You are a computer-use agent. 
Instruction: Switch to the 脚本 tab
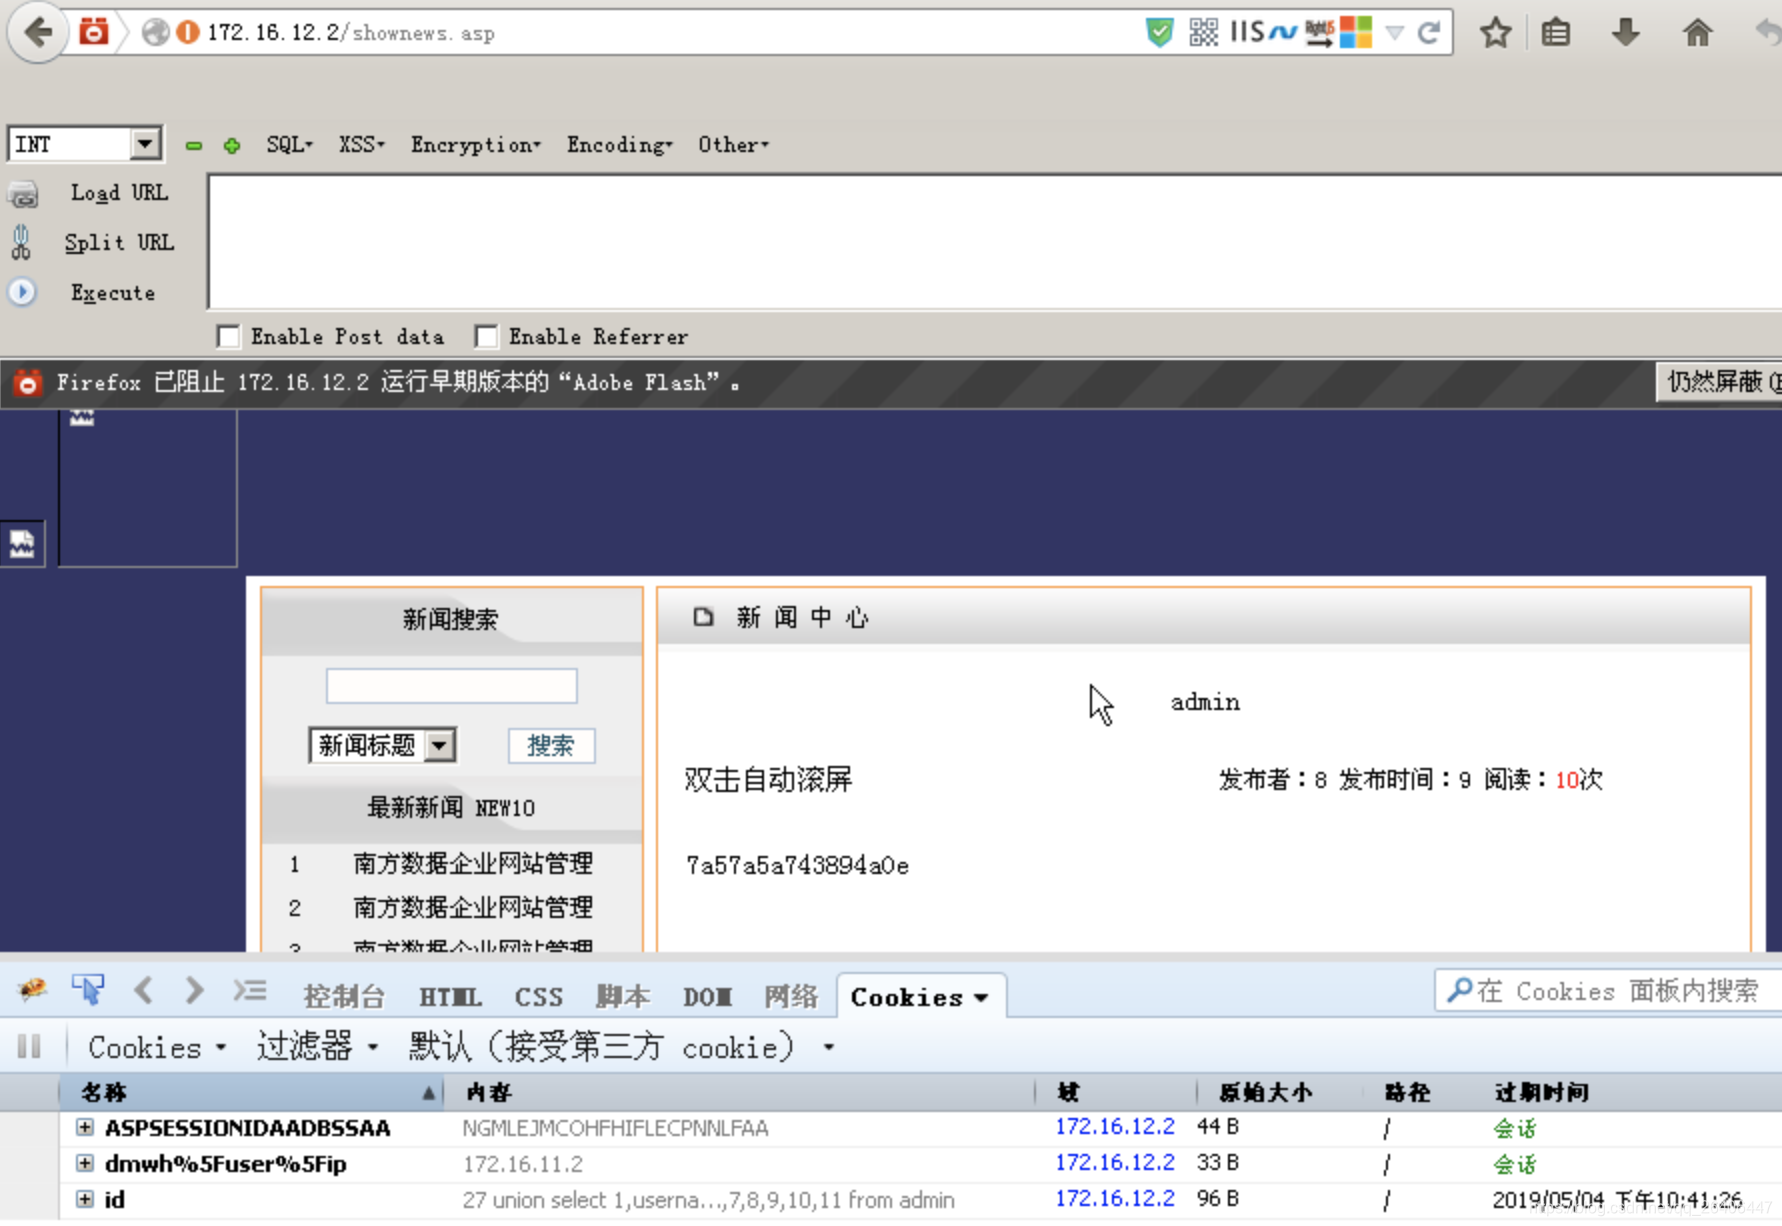(x=622, y=997)
